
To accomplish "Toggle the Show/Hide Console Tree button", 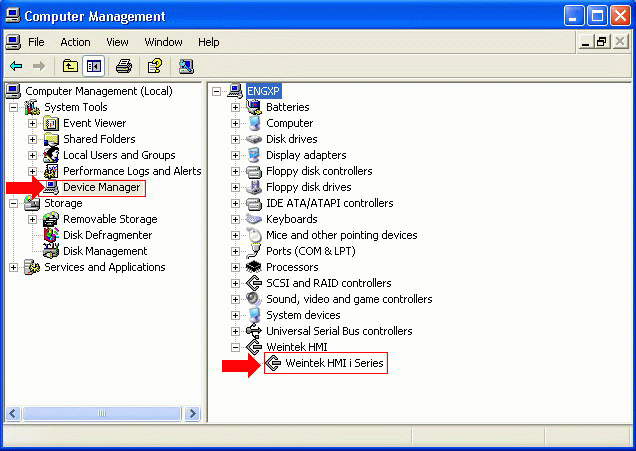I will pyautogui.click(x=94, y=66).
